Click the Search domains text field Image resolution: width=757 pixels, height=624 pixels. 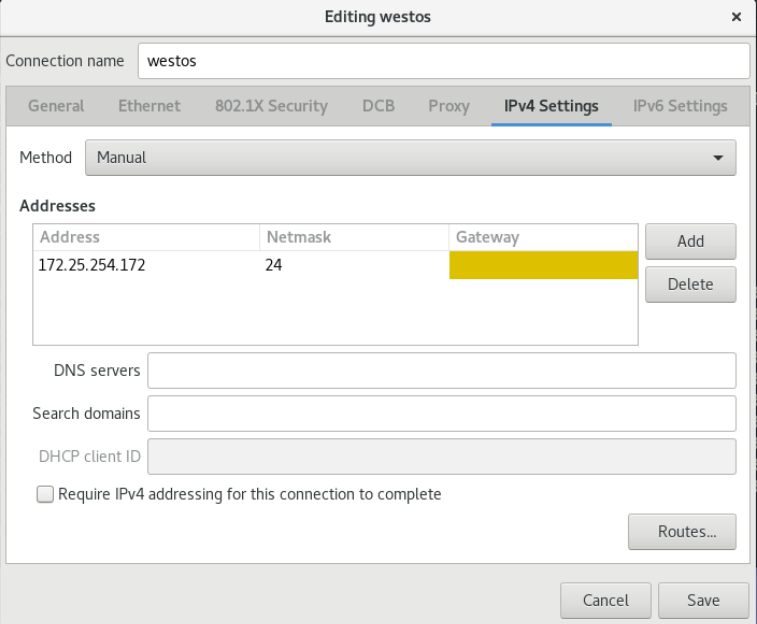click(x=442, y=414)
